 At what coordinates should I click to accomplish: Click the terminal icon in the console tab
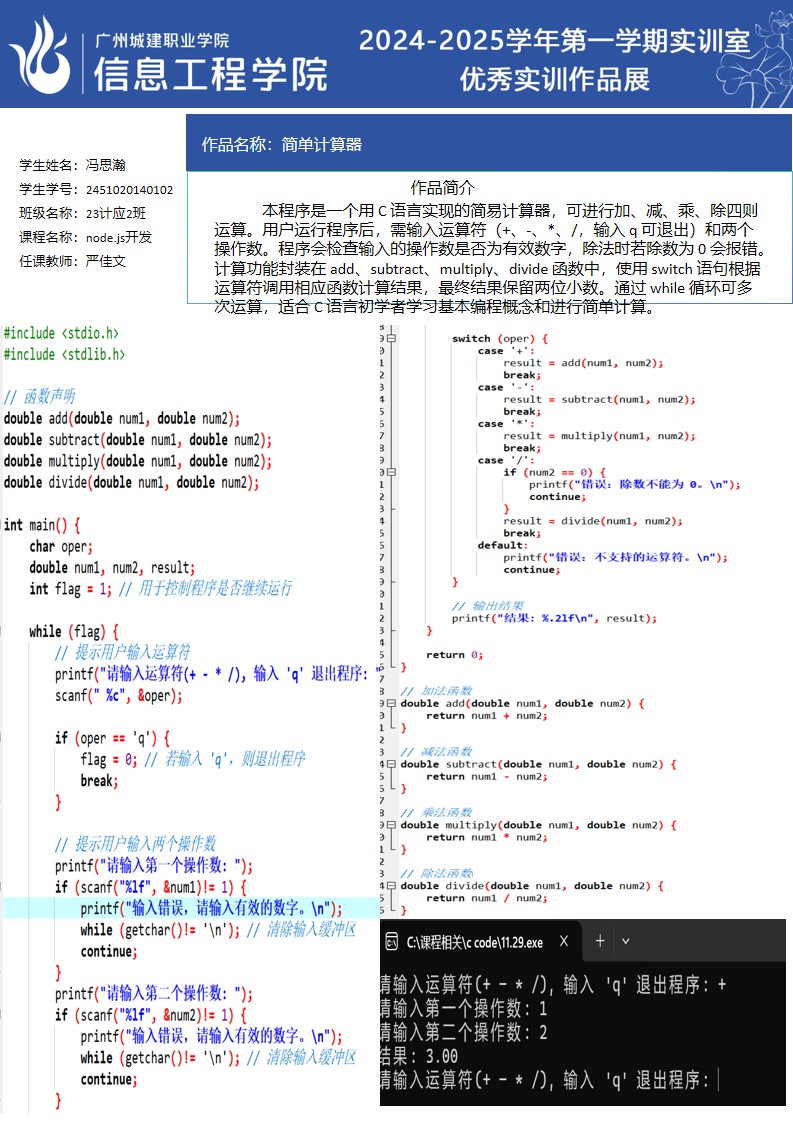(393, 942)
